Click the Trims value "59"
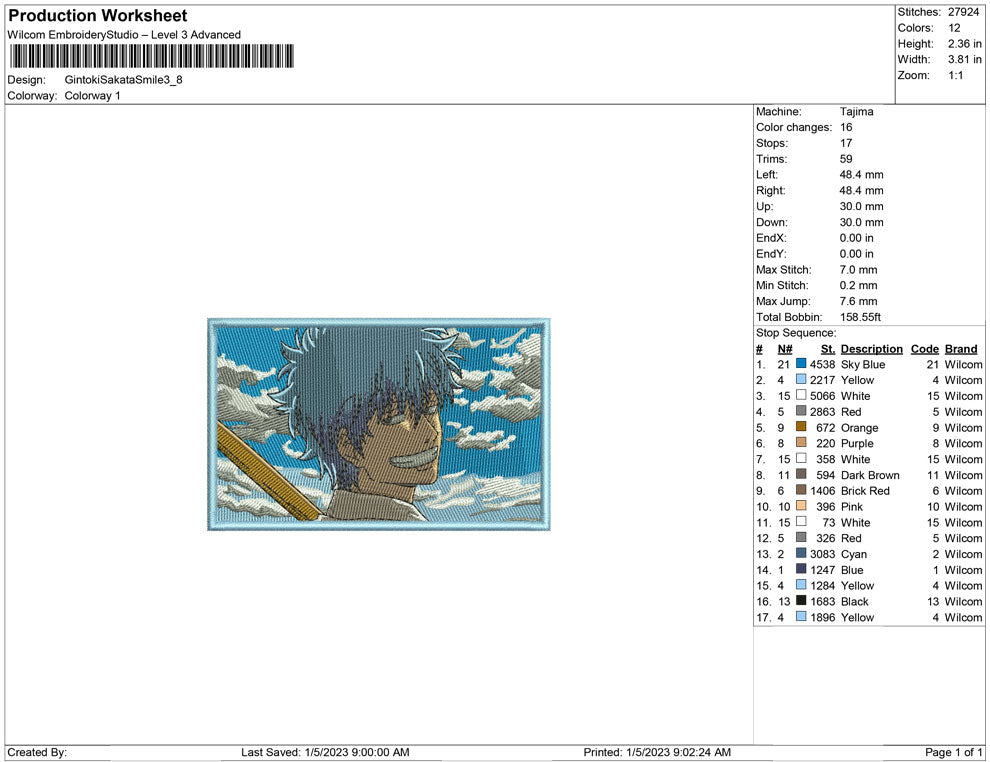This screenshot has width=990, height=762. coord(846,159)
